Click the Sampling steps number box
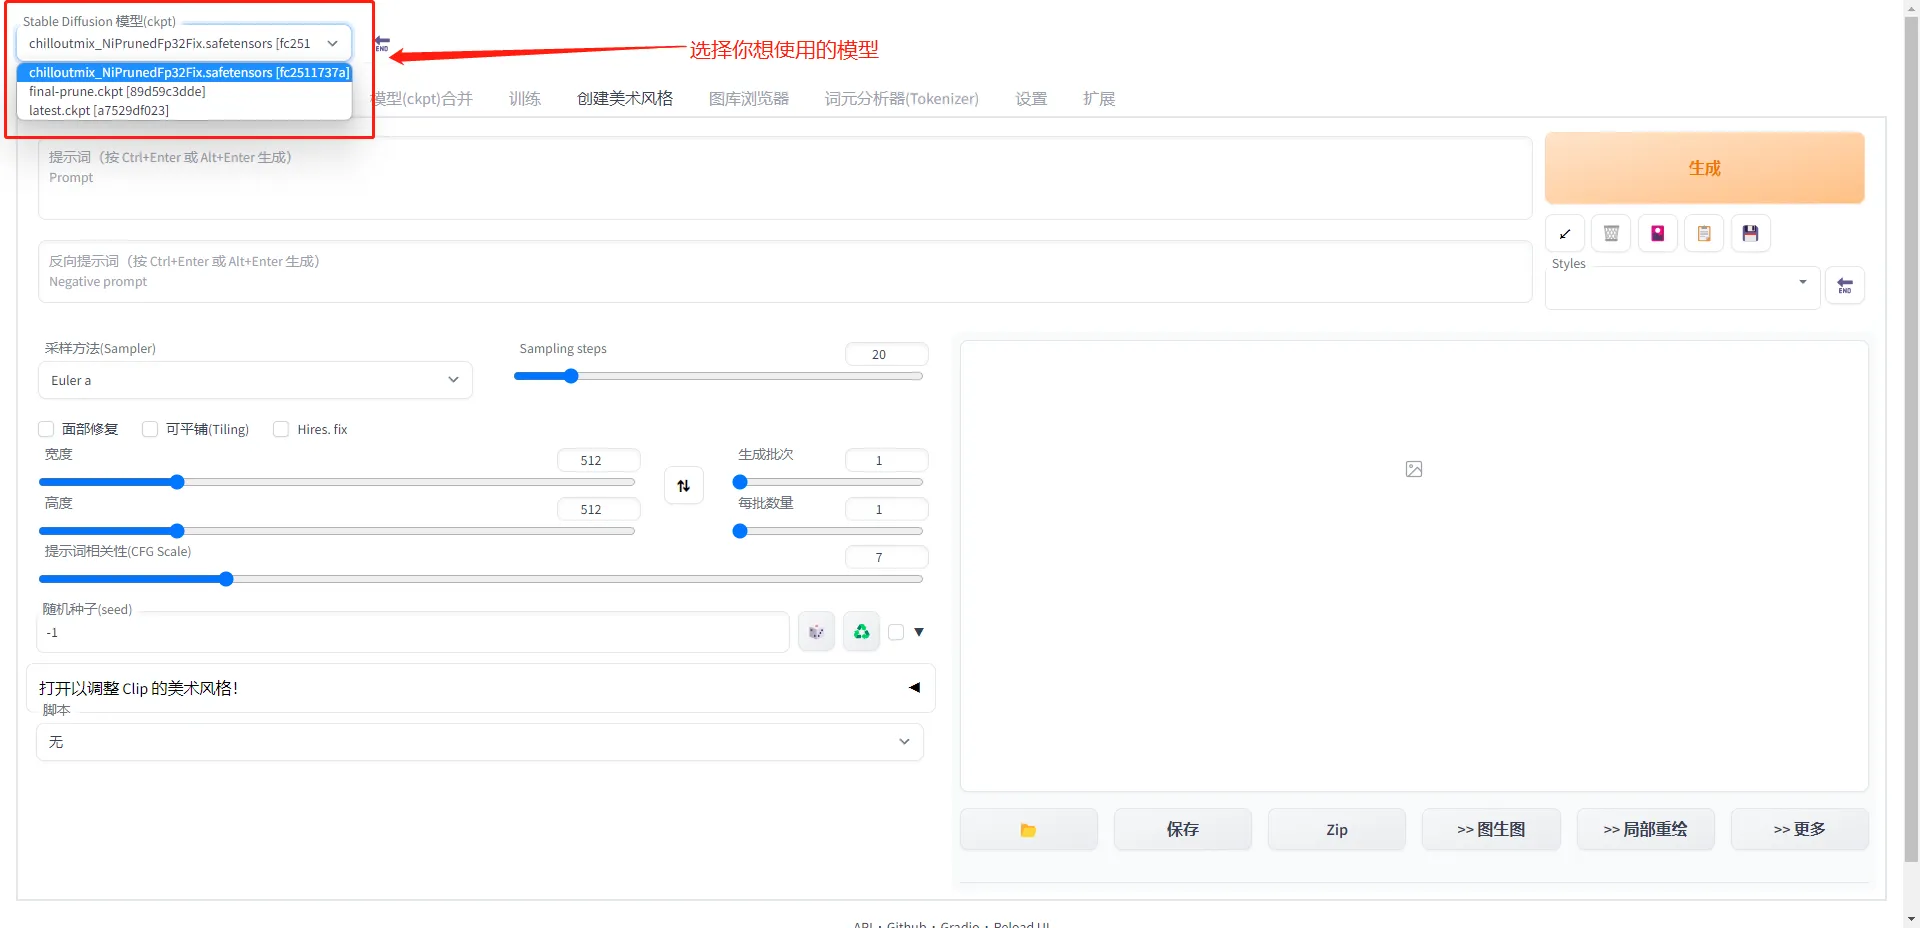This screenshot has width=1920, height=928. pyautogui.click(x=886, y=354)
